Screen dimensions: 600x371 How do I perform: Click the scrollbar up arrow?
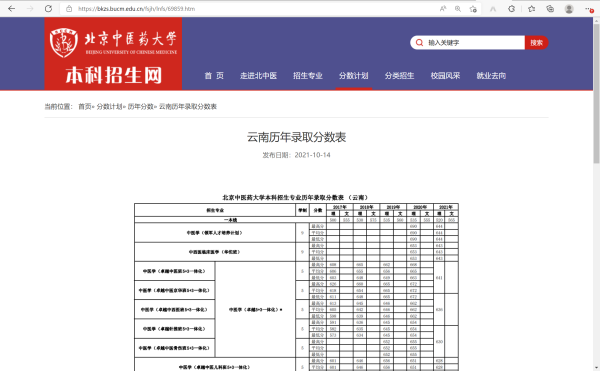(x=596, y=20)
